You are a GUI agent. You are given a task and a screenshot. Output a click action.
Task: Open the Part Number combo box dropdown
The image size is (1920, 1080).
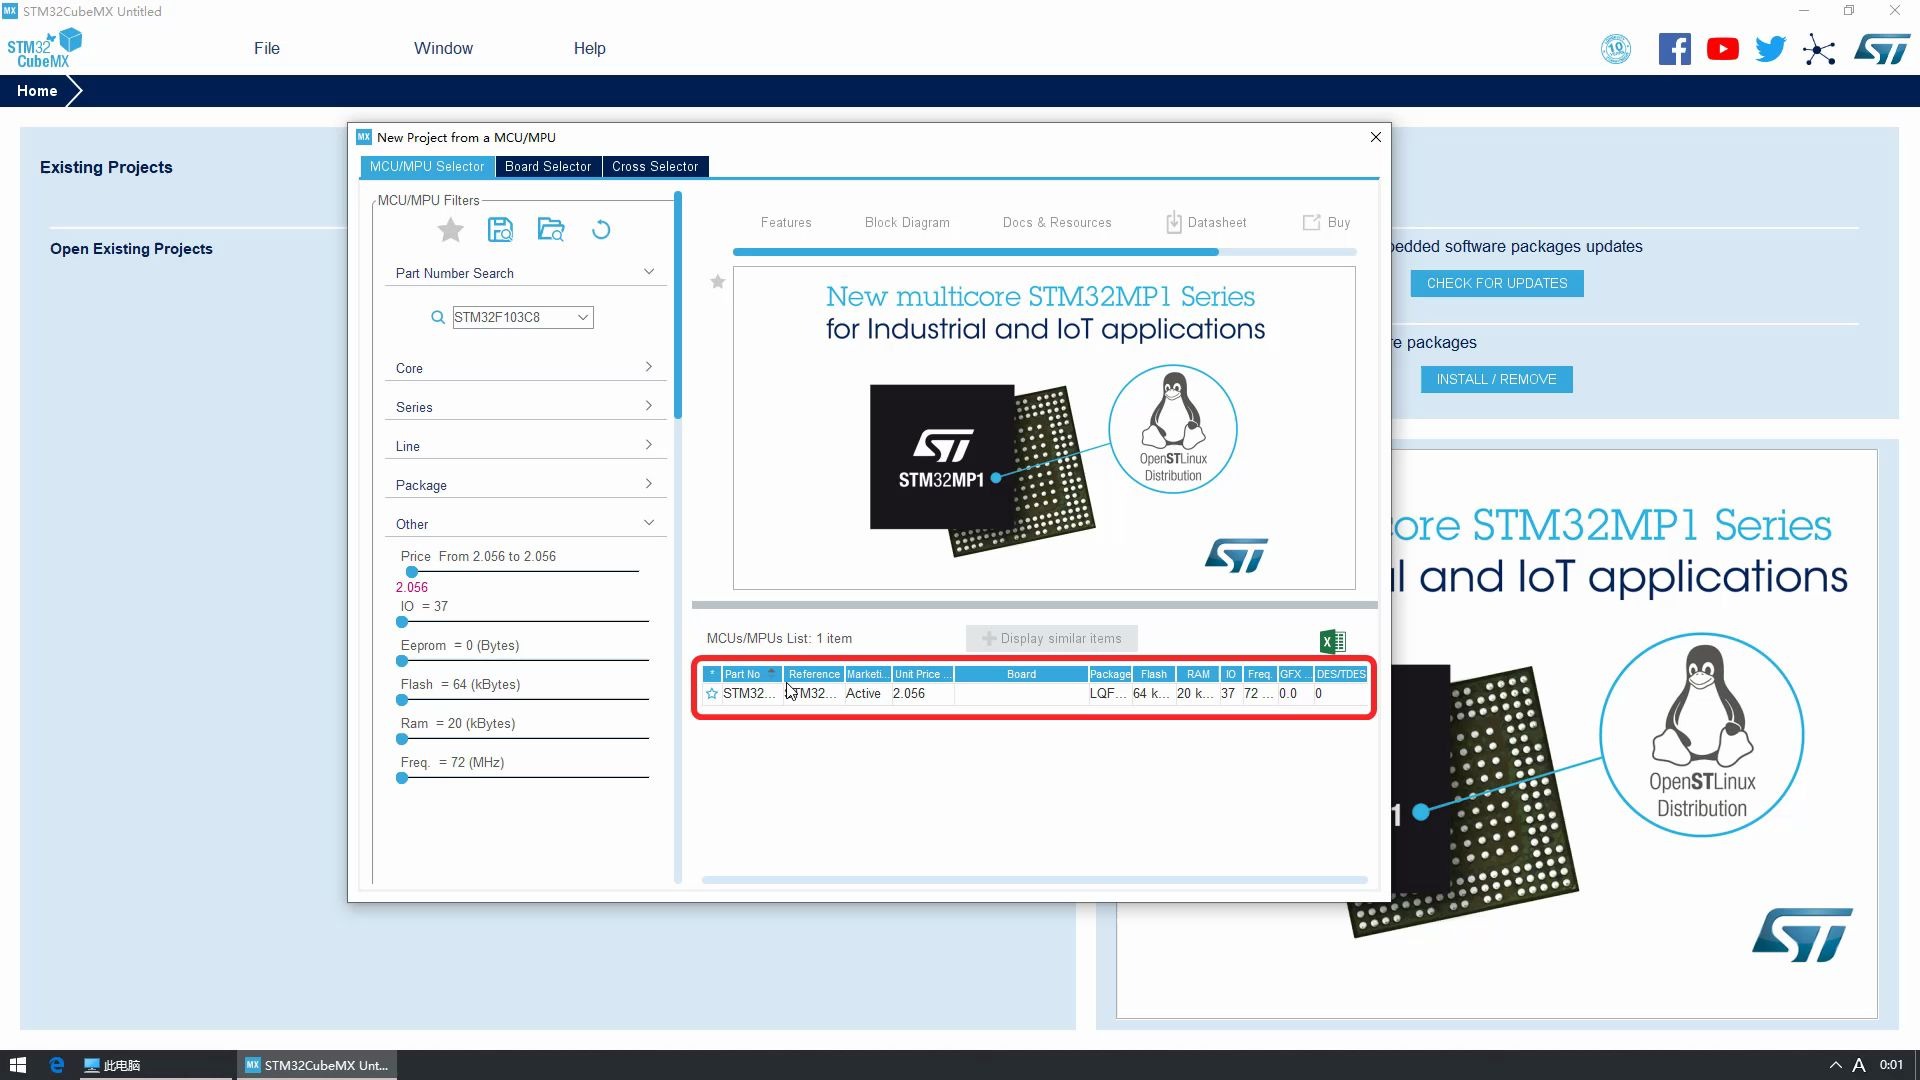click(x=583, y=317)
